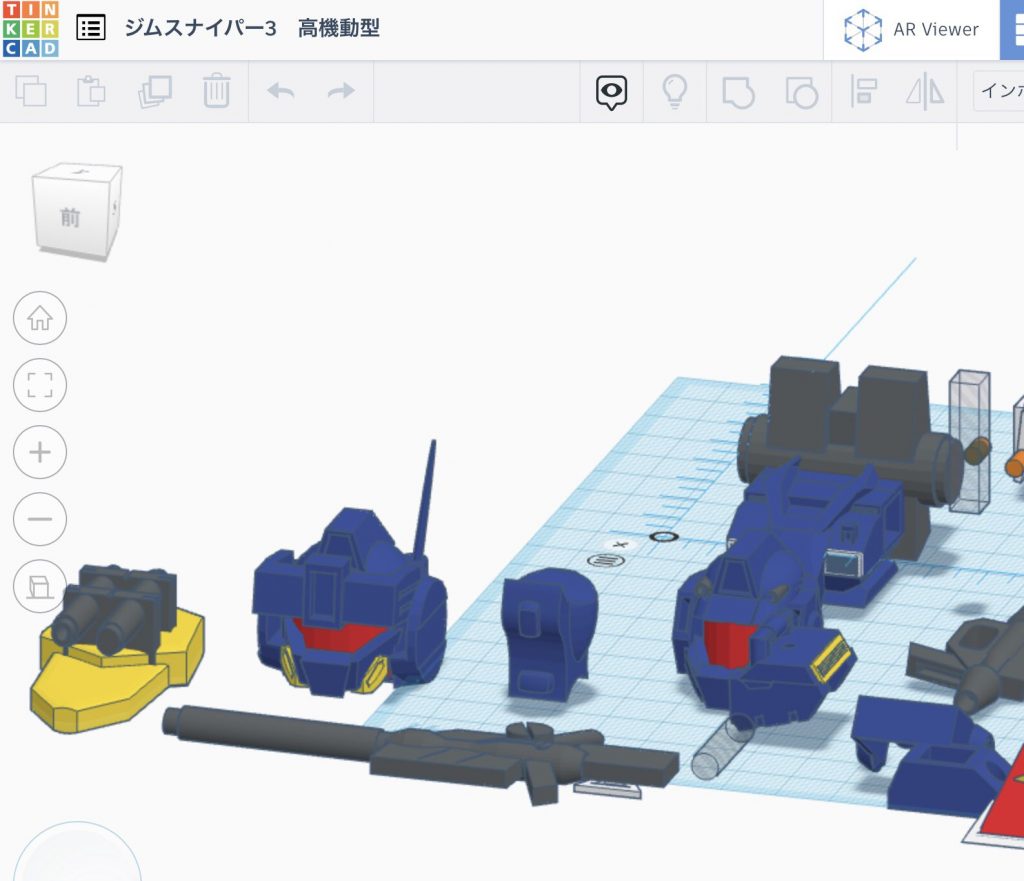This screenshot has height=881, width=1024.
Task: Zoom in using the plus control
Action: pyautogui.click(x=39, y=451)
